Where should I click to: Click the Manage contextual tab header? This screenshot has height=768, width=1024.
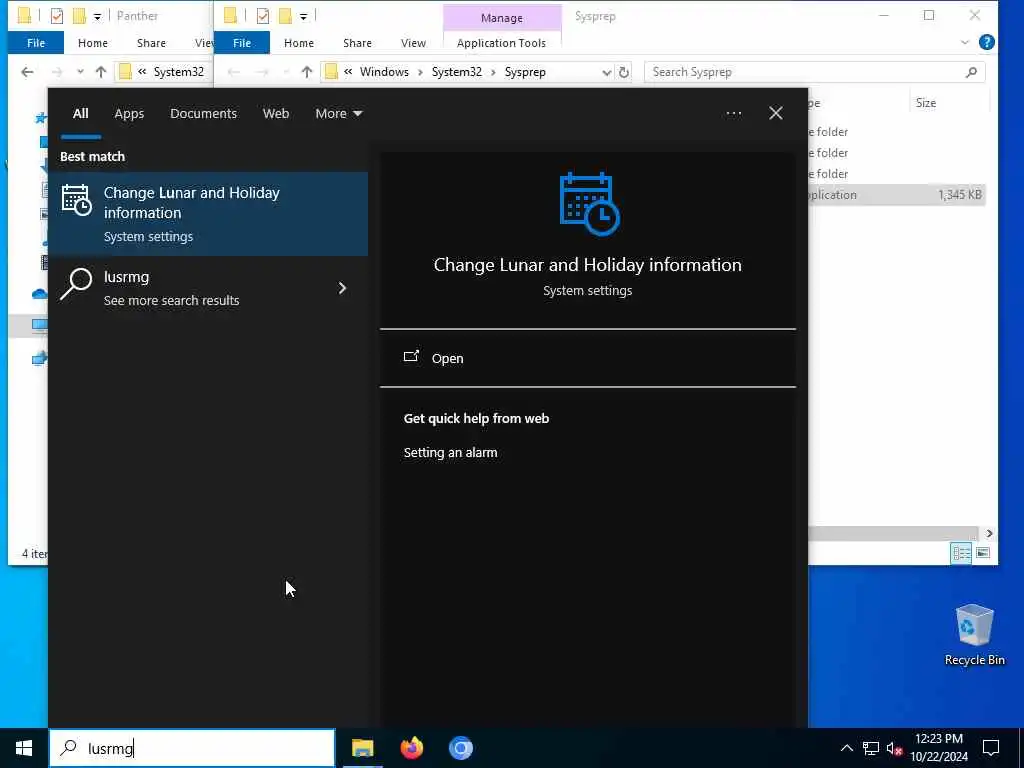point(502,18)
